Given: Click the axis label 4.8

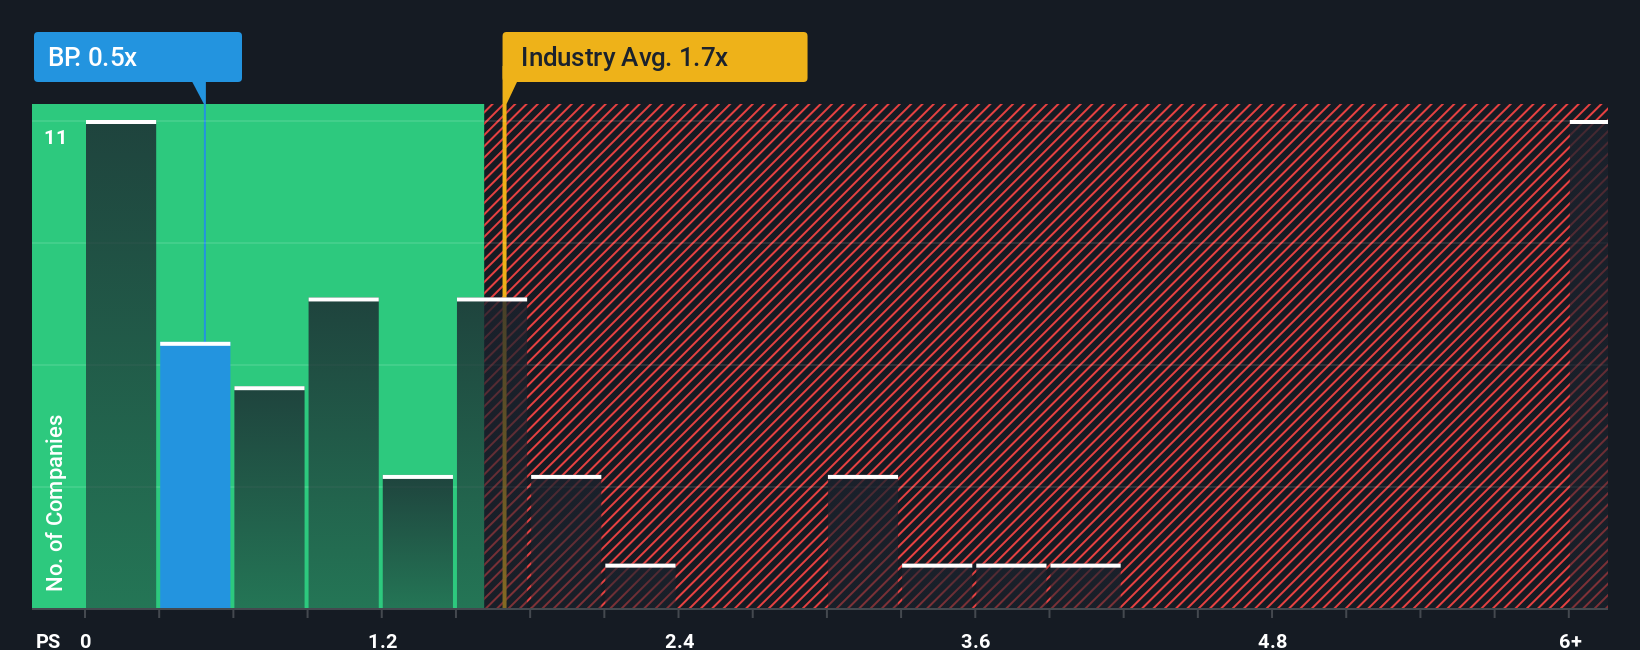Looking at the screenshot, I should point(1272,640).
